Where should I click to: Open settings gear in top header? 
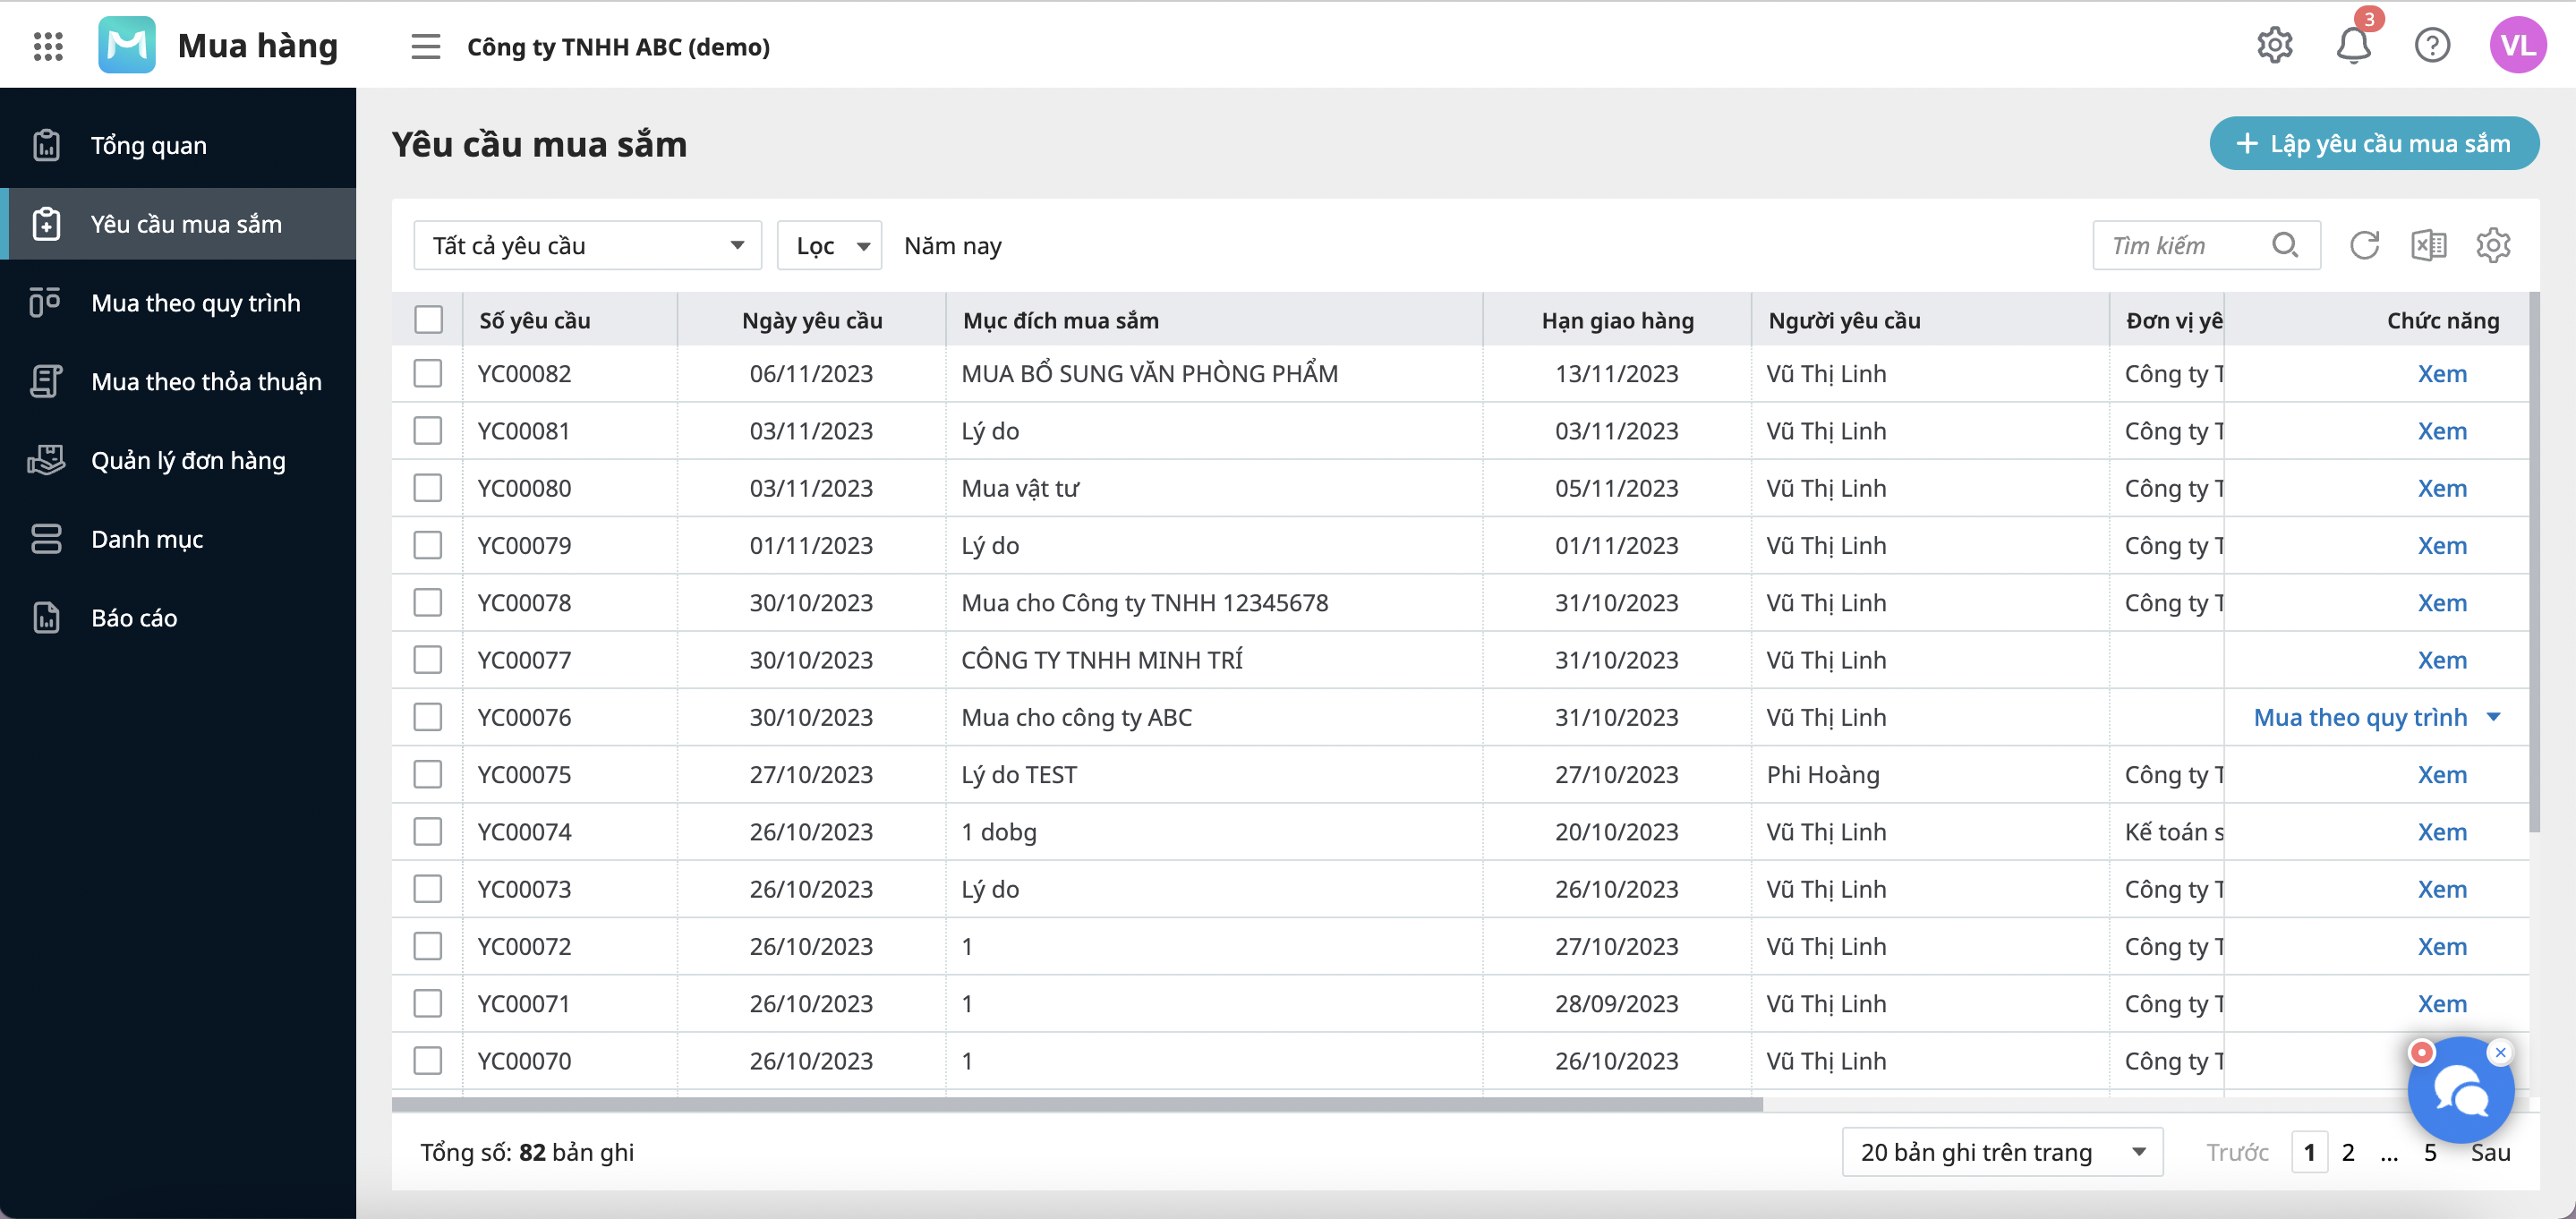[2275, 45]
